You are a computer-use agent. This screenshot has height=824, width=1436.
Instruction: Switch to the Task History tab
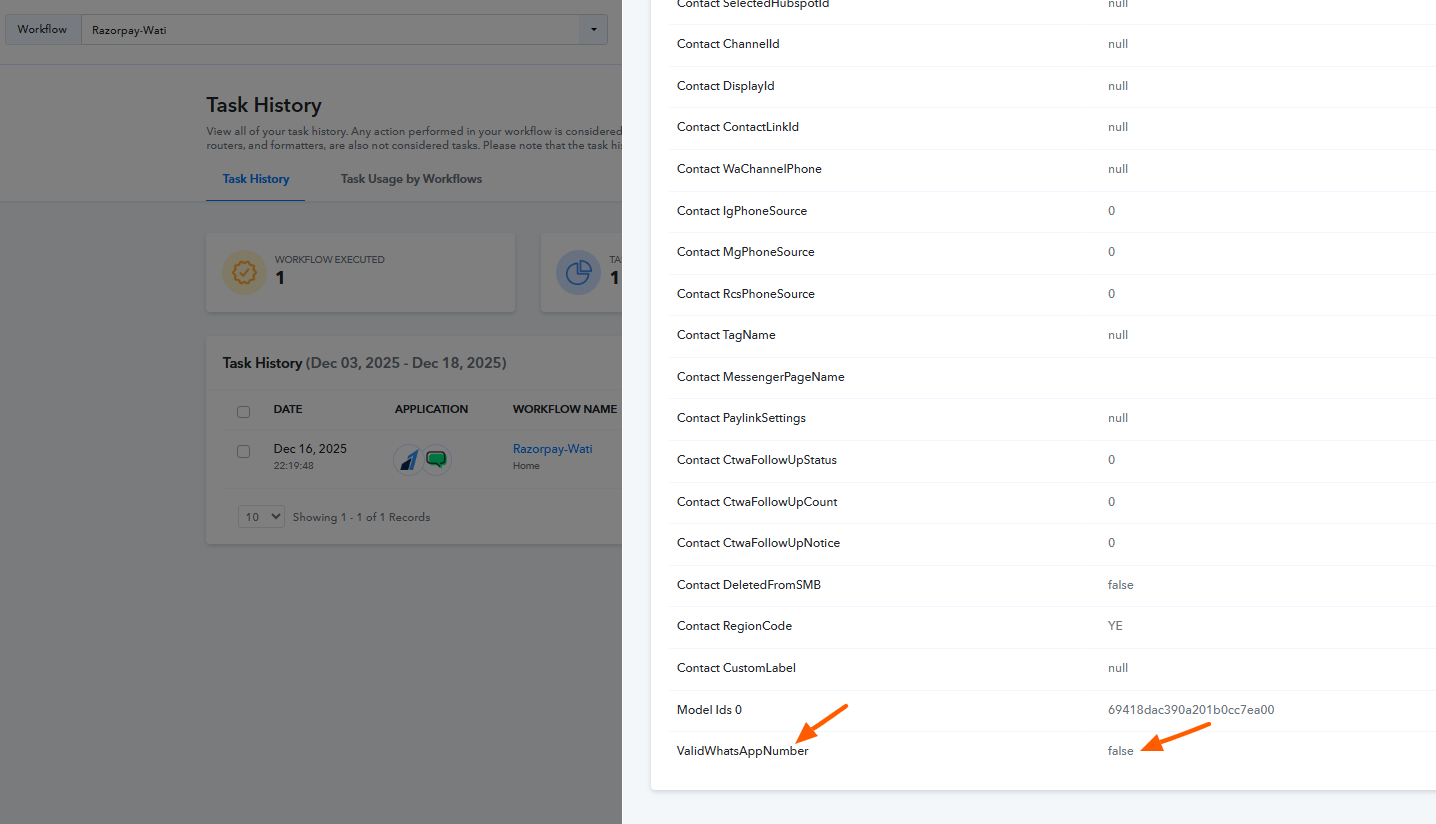(256, 179)
